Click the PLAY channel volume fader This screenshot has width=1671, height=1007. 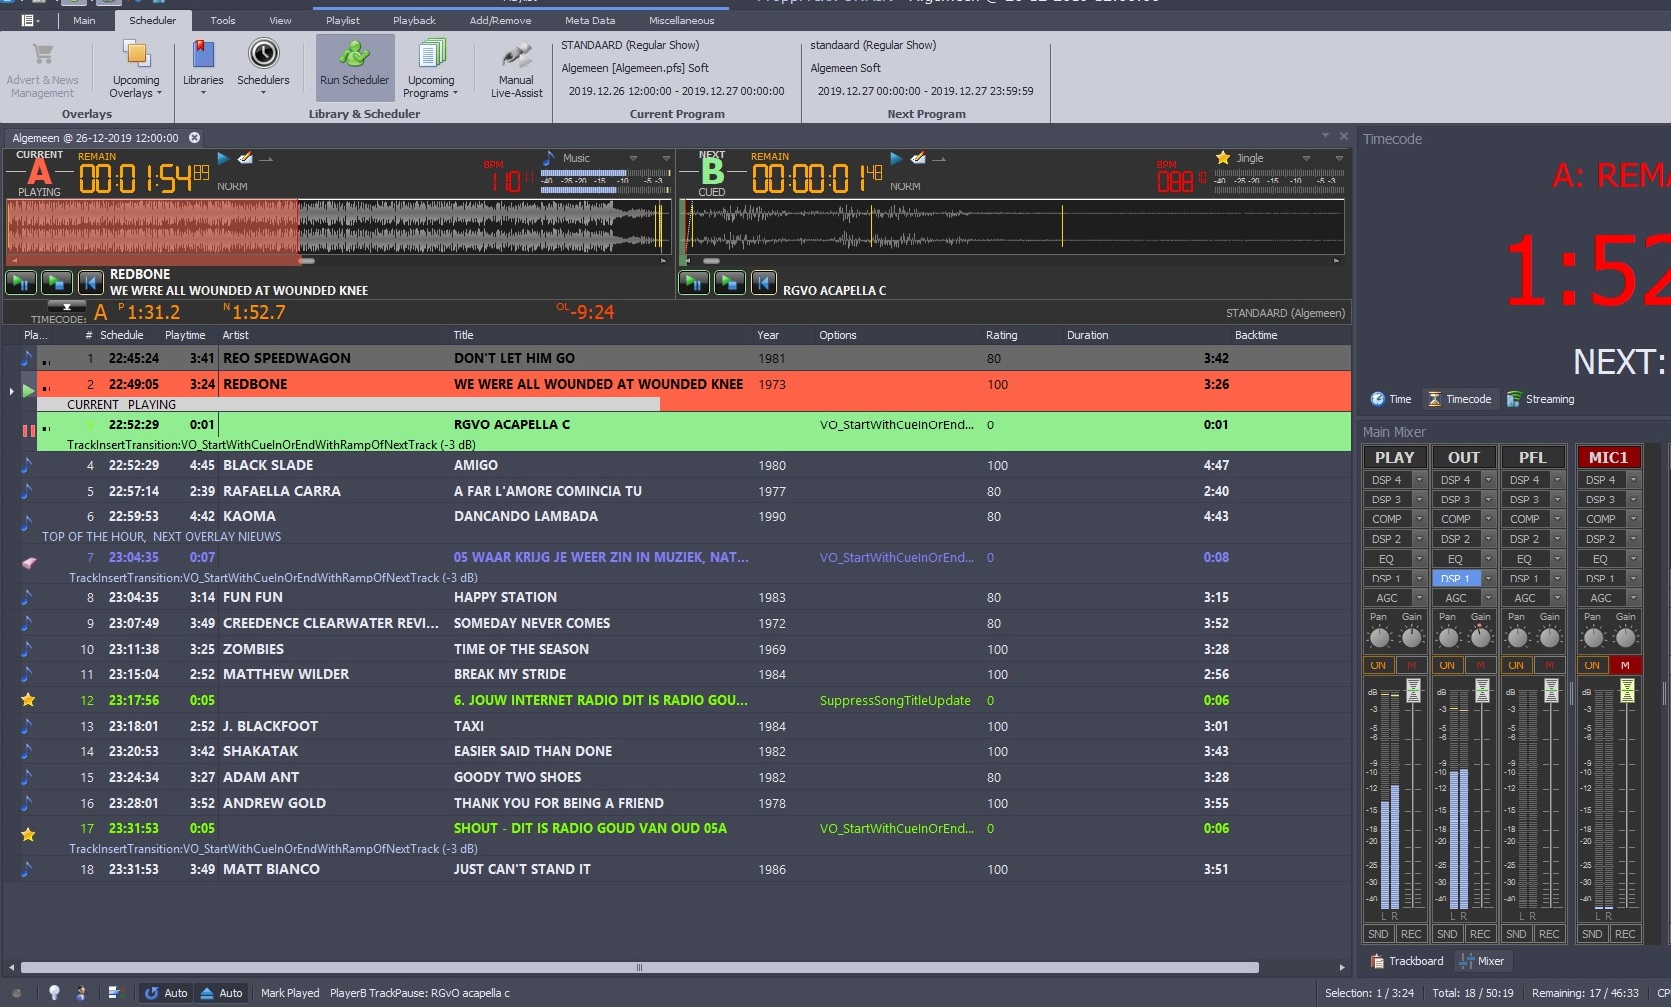pos(1413,689)
